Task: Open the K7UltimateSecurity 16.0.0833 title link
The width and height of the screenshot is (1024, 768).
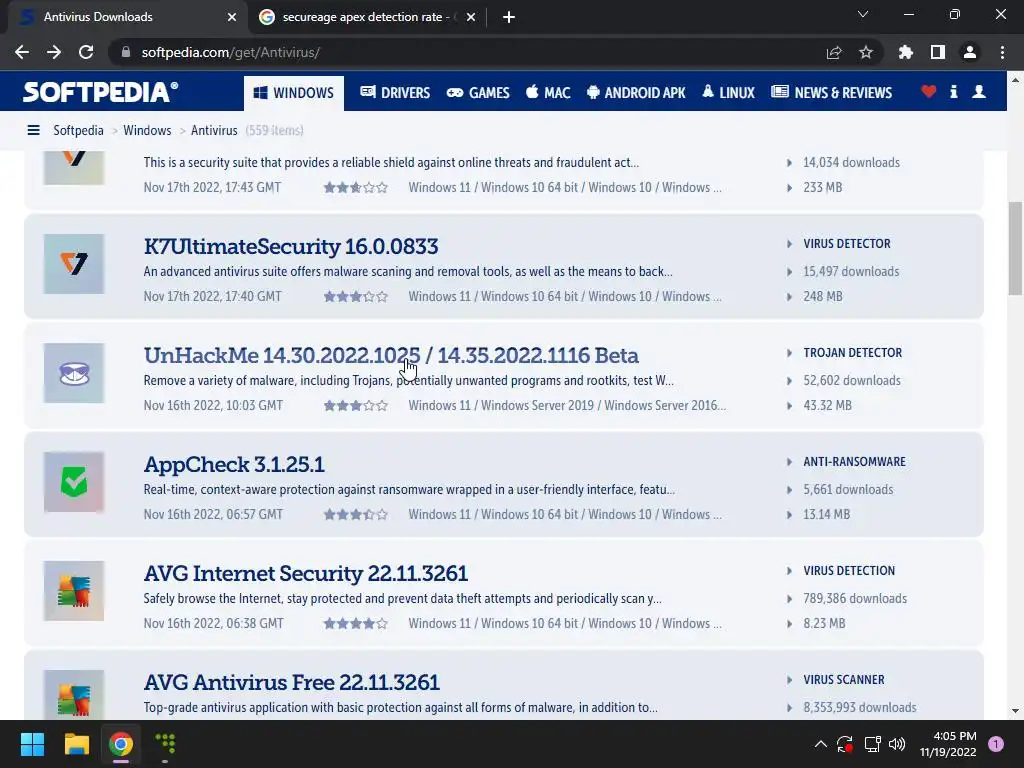Action: [291, 246]
